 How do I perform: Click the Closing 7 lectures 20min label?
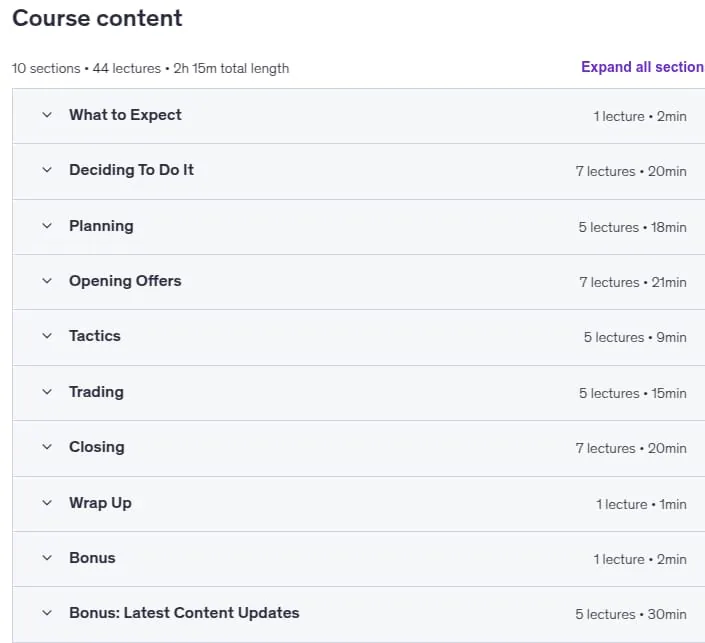coord(631,448)
